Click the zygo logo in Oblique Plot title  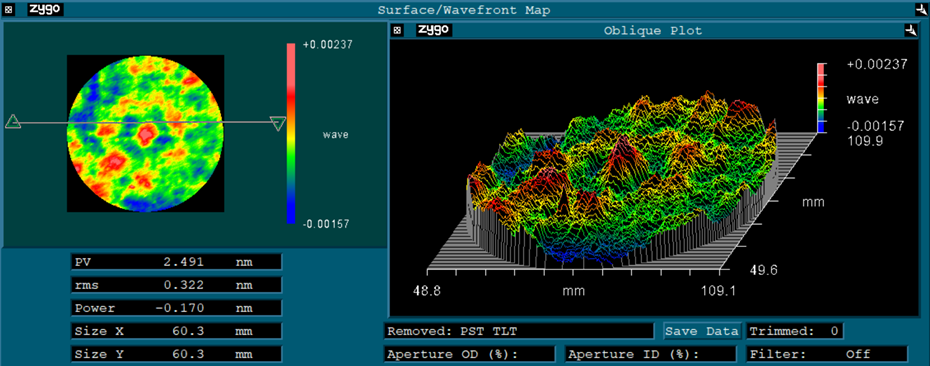click(x=434, y=30)
